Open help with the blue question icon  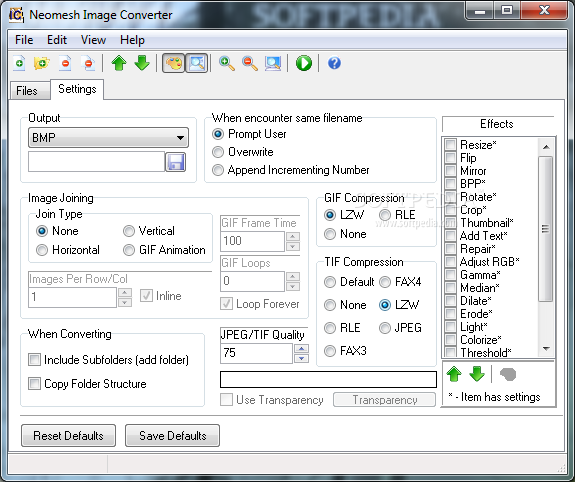tap(334, 63)
